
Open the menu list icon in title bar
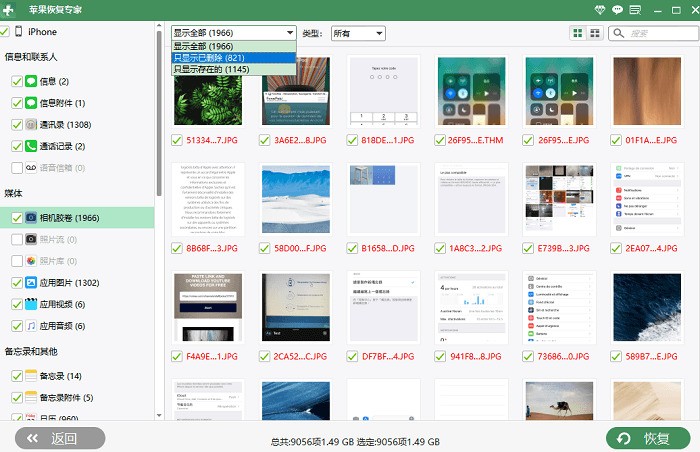tap(635, 9)
